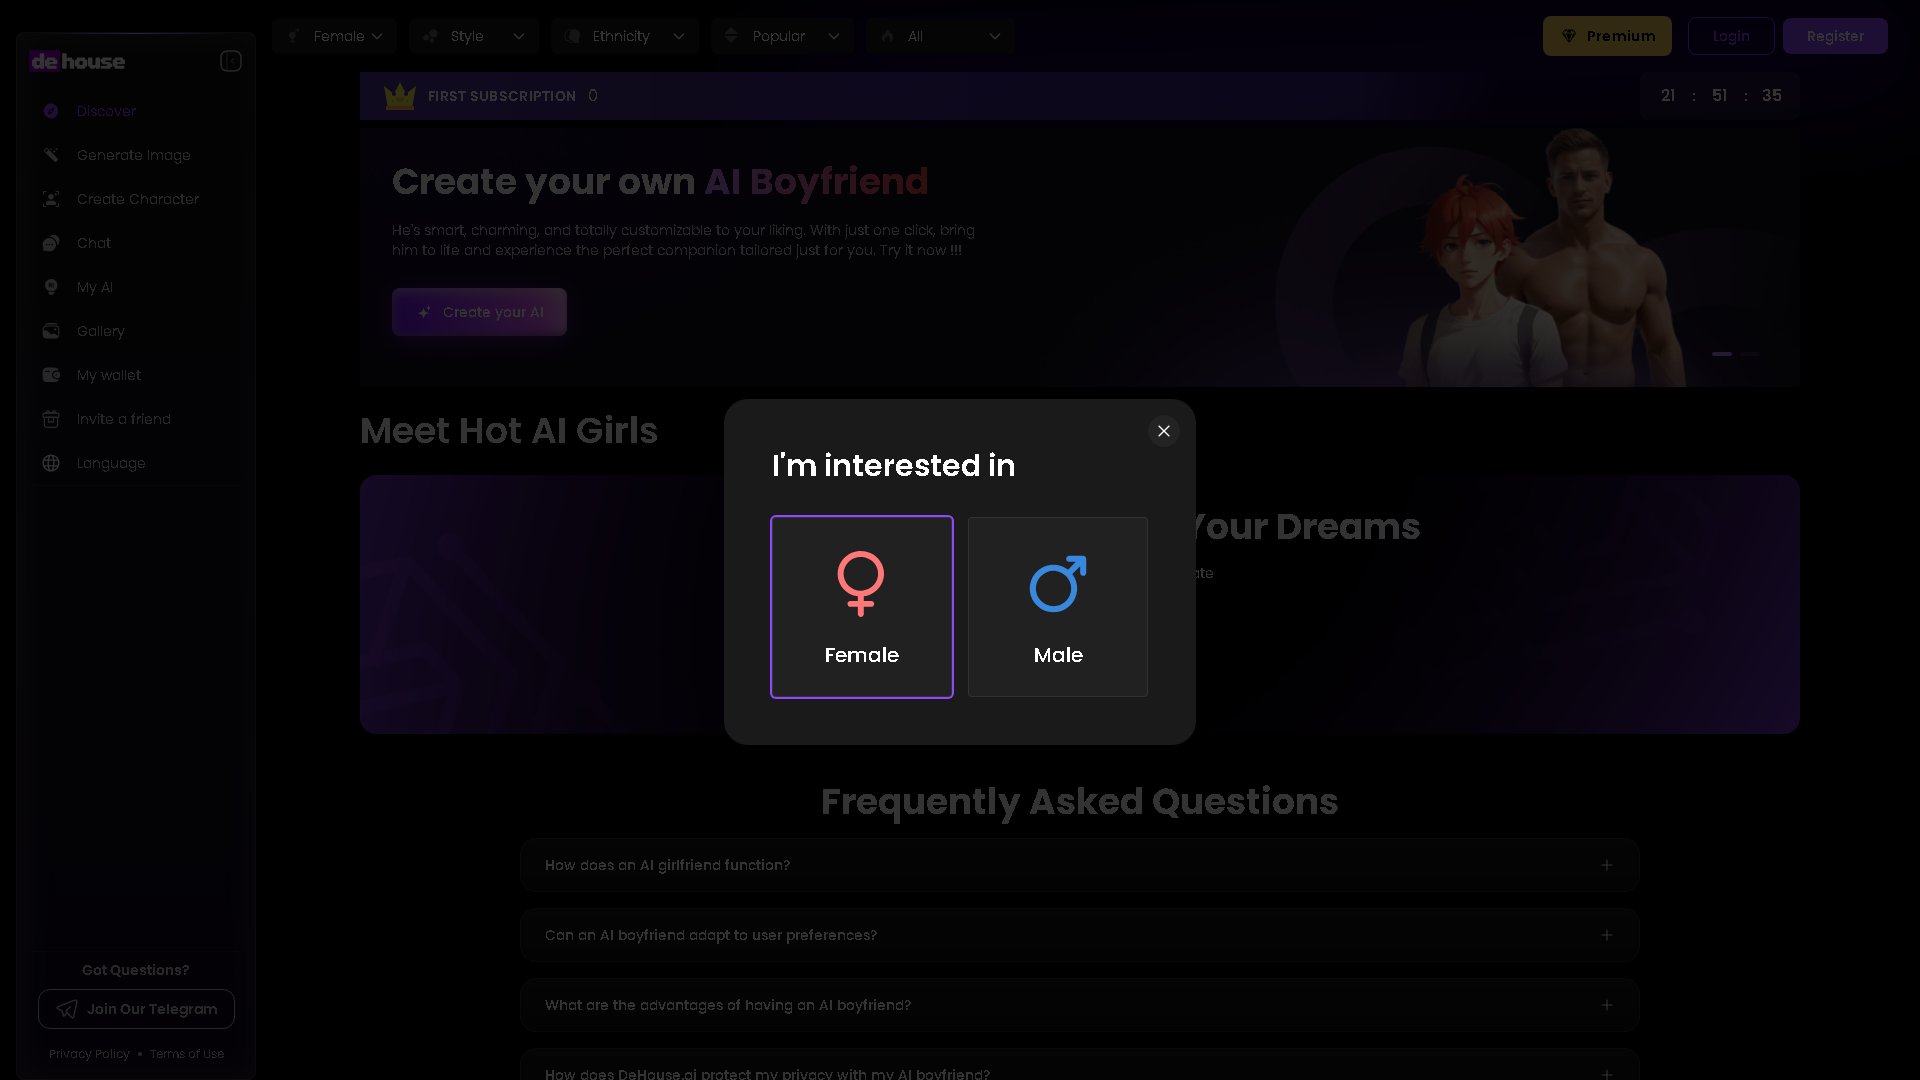Click the crown icon in subscription banner

(400, 96)
